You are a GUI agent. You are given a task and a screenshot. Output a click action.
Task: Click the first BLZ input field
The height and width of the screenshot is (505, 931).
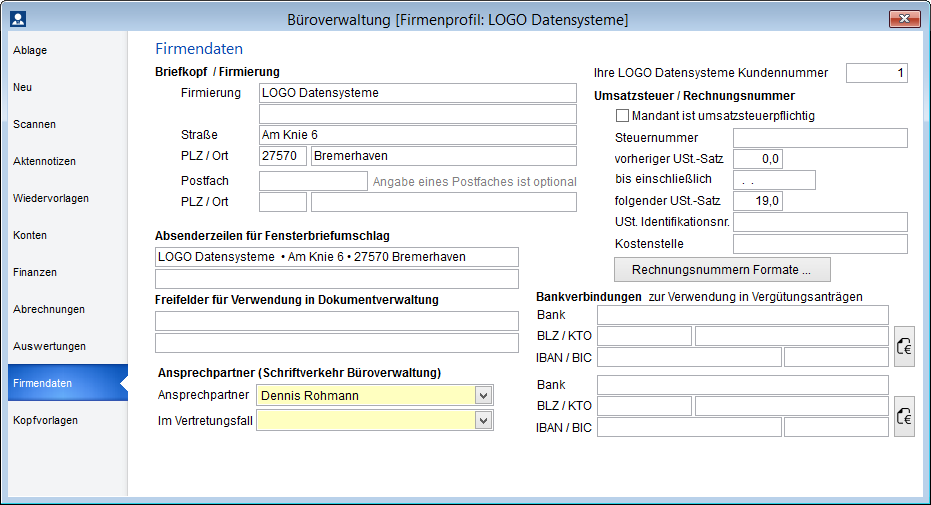(644, 336)
